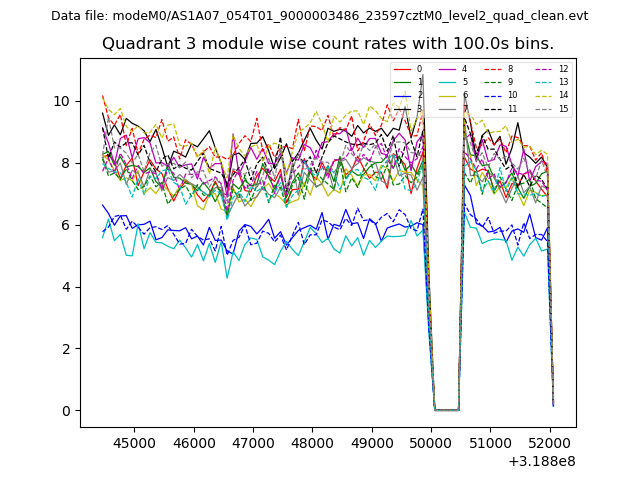The width and height of the screenshot is (640, 480).
Task: Click the red solid line legend swatch for module 0
Action: tap(401, 69)
